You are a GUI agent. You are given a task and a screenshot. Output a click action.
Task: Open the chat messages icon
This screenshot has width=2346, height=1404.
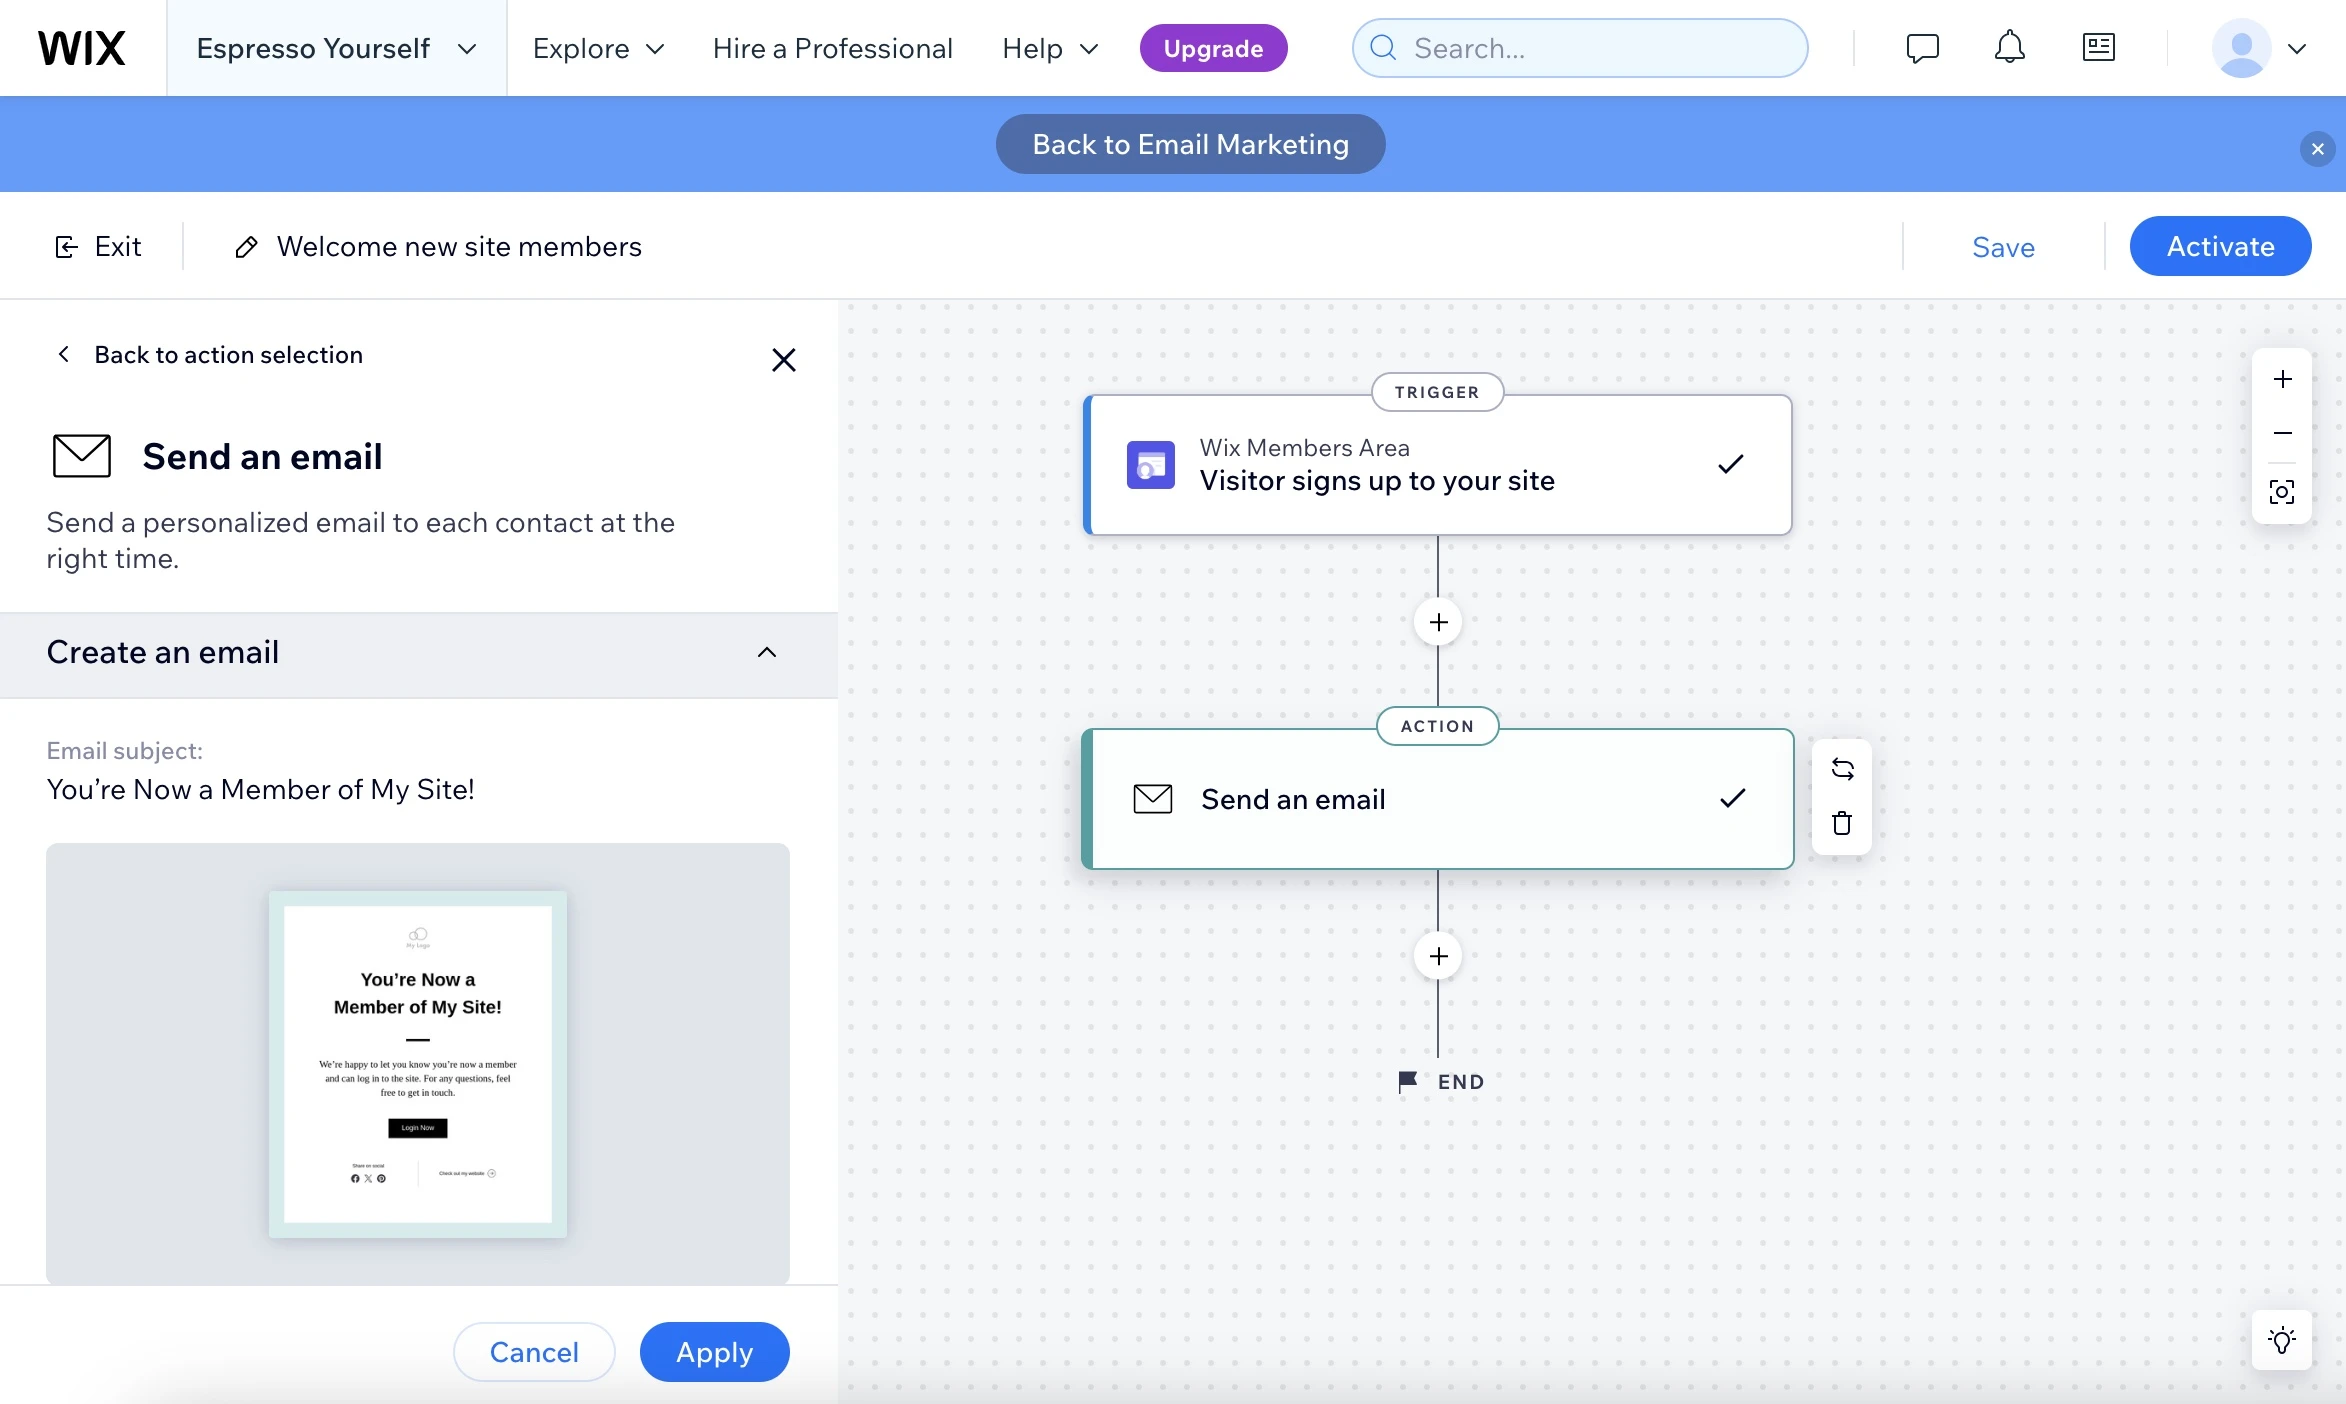[x=1922, y=48]
